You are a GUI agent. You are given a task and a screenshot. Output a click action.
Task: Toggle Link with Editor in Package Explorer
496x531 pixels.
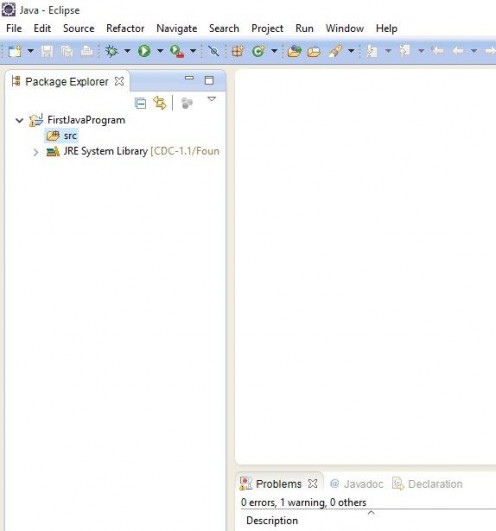pyautogui.click(x=160, y=103)
